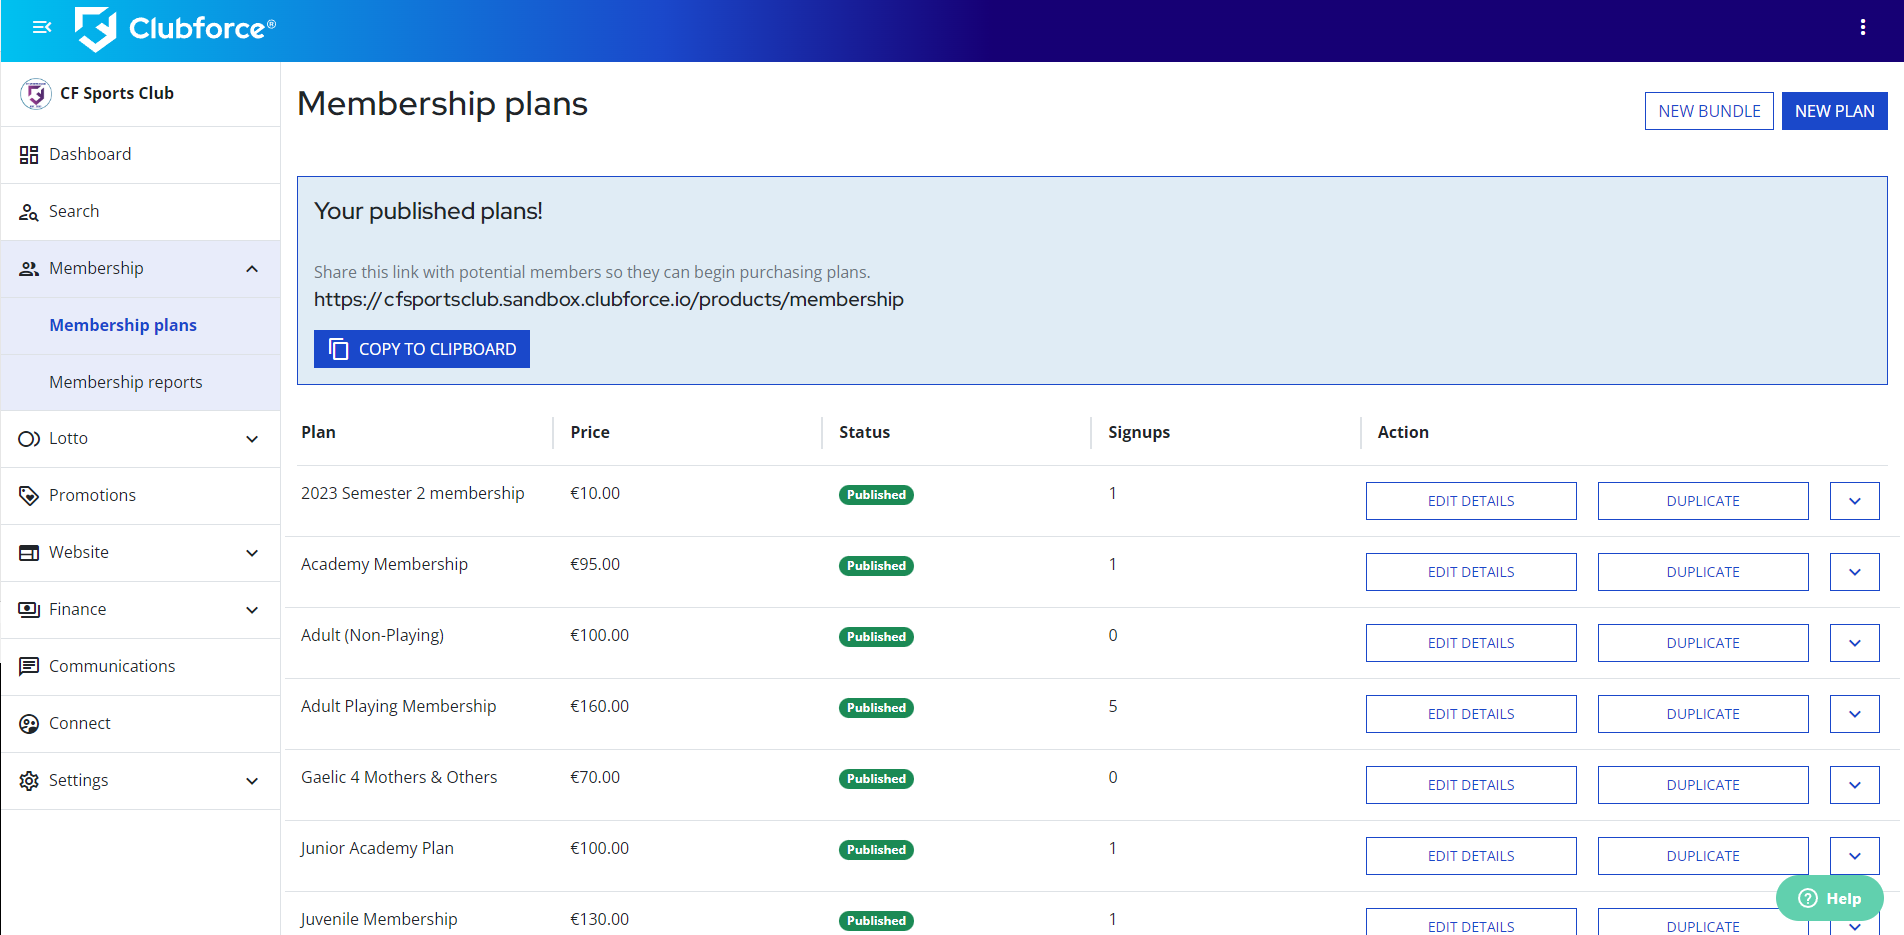The height and width of the screenshot is (935, 1904).
Task: Click the NEW PLAN button
Action: pos(1834,111)
